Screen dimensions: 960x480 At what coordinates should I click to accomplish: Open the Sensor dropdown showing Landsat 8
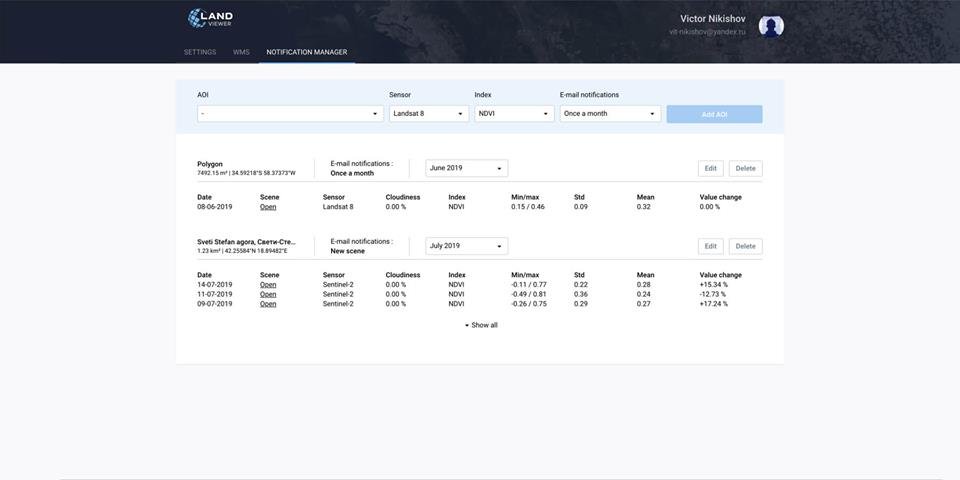click(x=428, y=114)
